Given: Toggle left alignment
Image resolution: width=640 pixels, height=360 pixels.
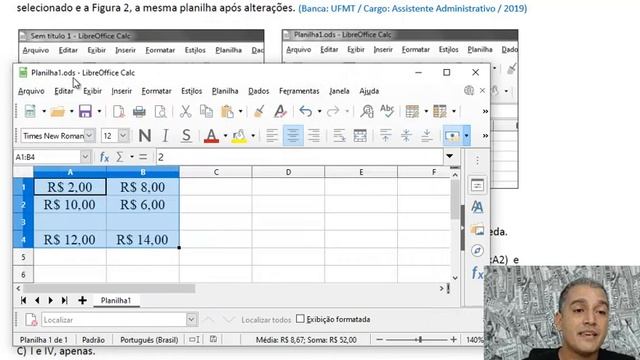Looking at the screenshot, I should tap(272, 136).
